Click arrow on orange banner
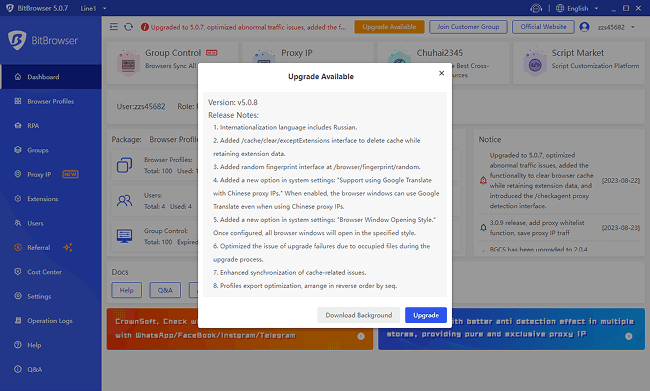 [x=361, y=336]
